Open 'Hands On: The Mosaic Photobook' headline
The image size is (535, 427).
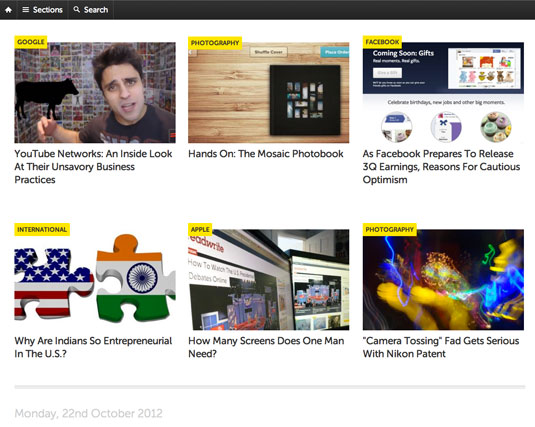point(266,154)
